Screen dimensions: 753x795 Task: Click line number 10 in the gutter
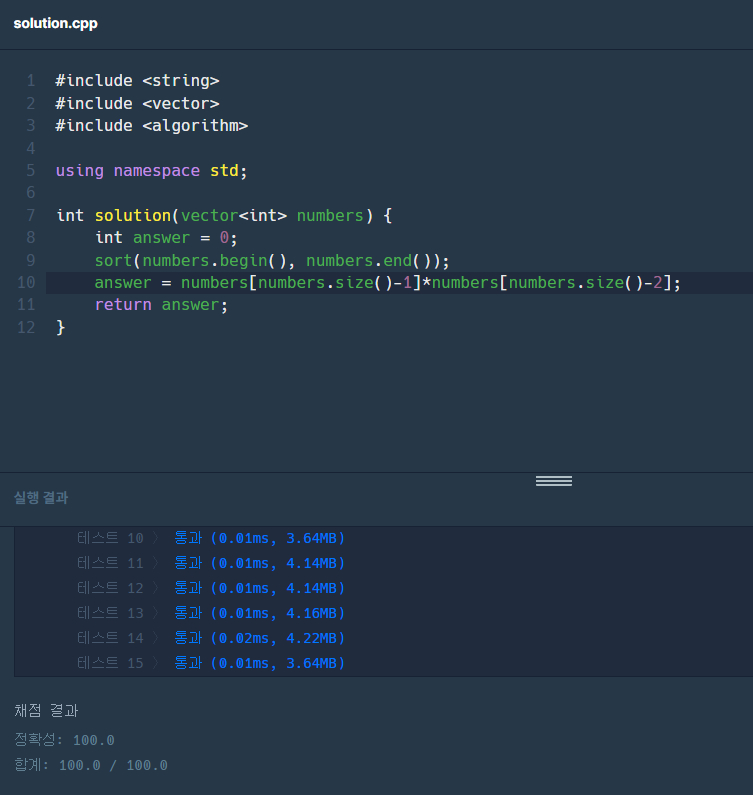pyautogui.click(x=26, y=282)
